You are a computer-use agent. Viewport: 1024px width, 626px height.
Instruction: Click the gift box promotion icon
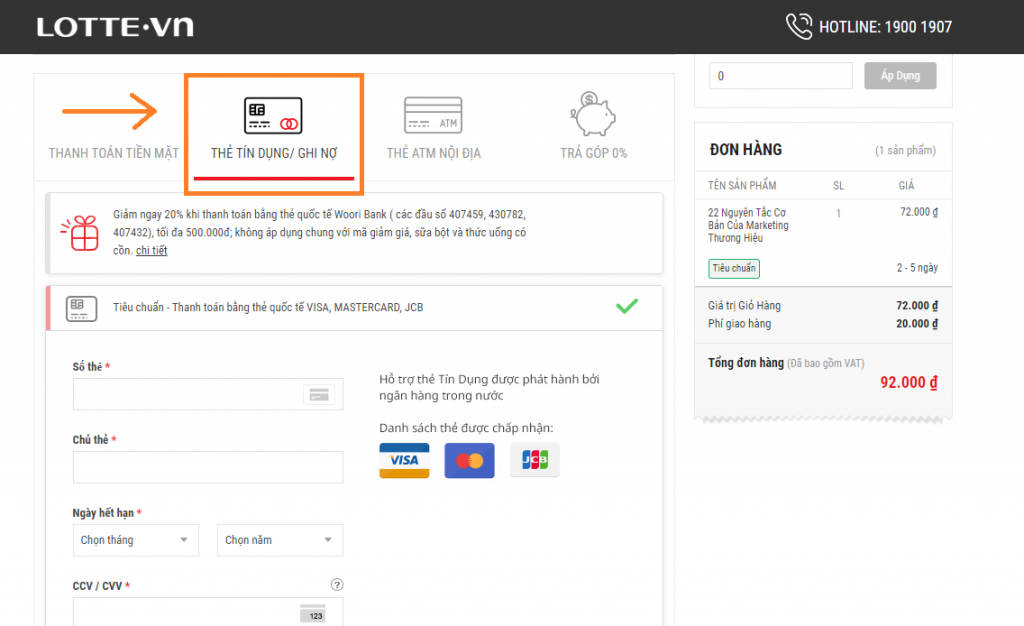pos(79,232)
